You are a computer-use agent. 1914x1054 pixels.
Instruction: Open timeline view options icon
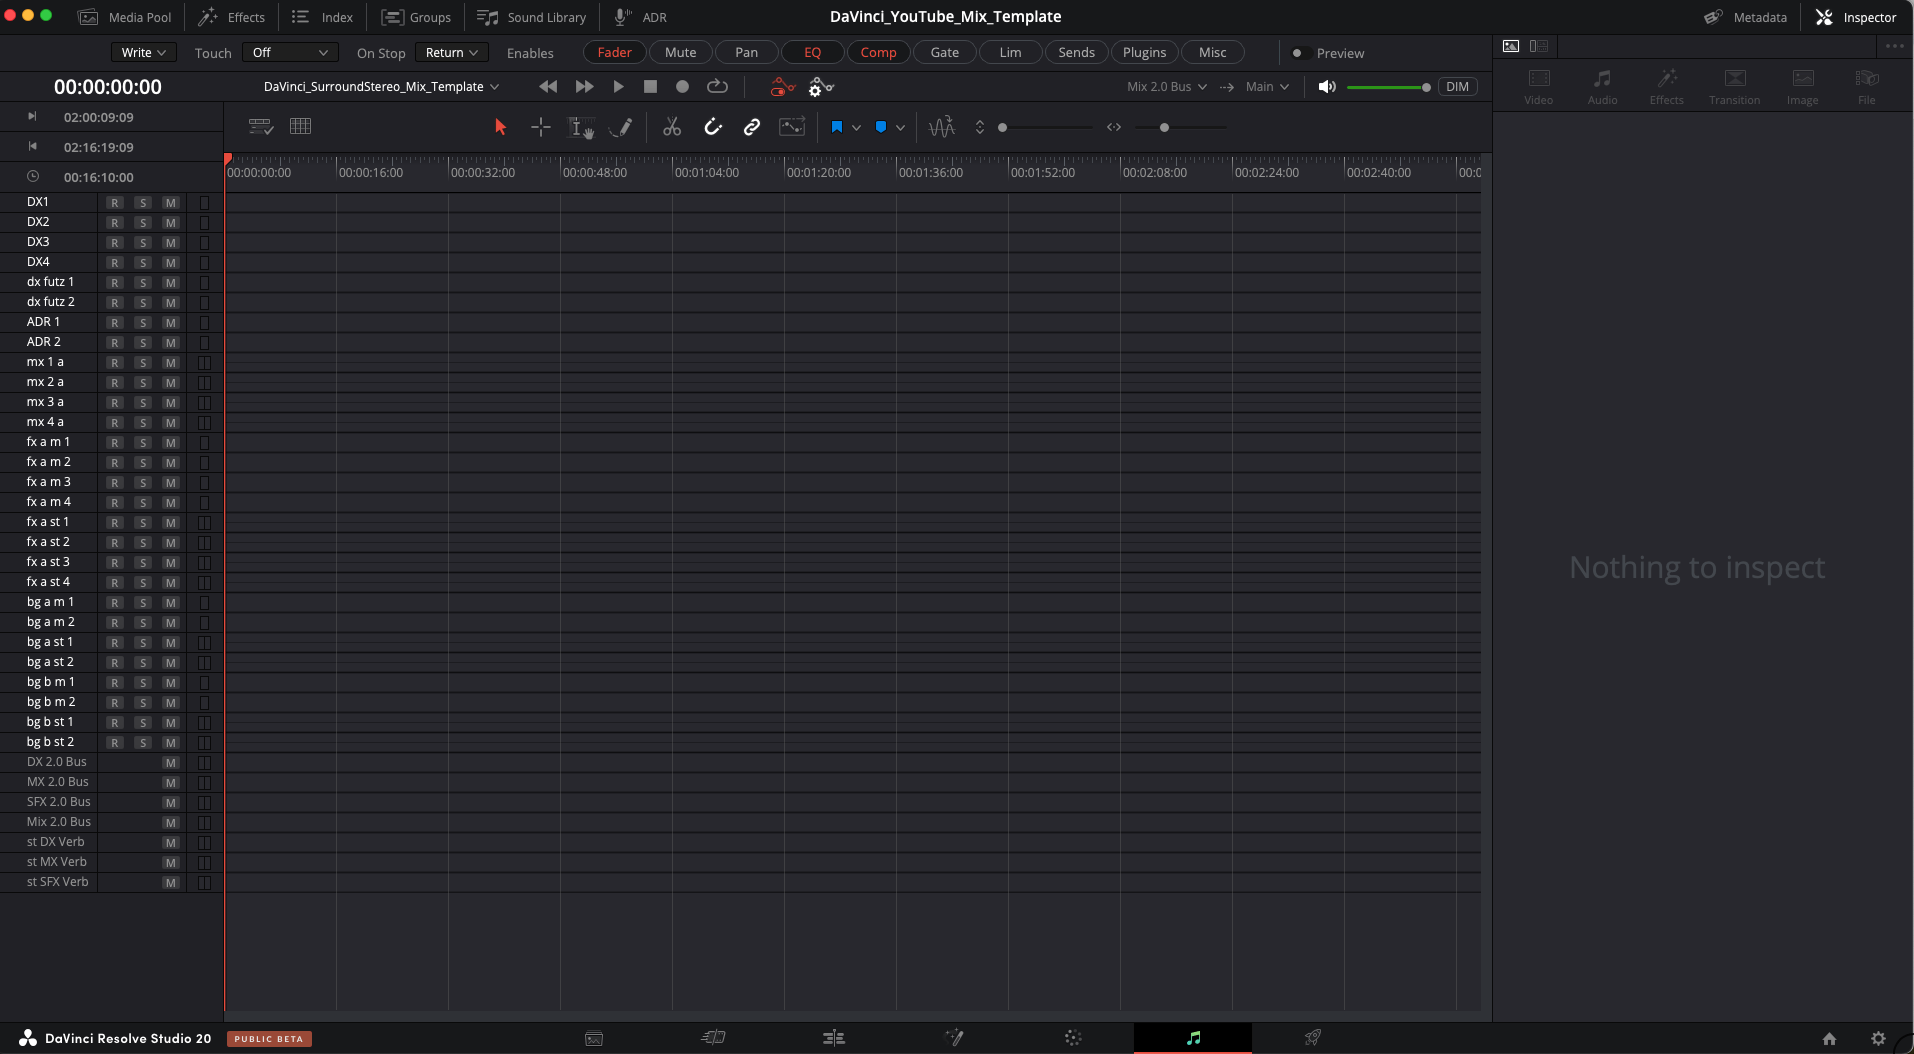[261, 126]
